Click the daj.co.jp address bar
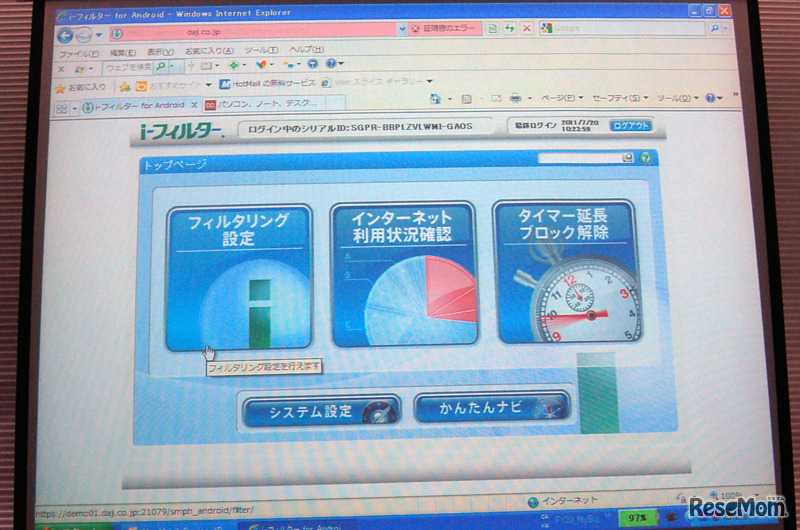Screen dimensions: 800x530 (x=253, y=32)
